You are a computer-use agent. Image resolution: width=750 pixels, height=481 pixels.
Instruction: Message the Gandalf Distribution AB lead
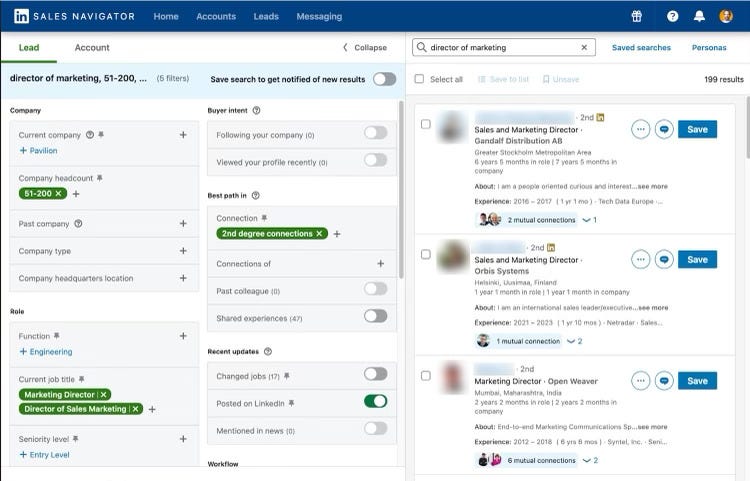point(664,129)
